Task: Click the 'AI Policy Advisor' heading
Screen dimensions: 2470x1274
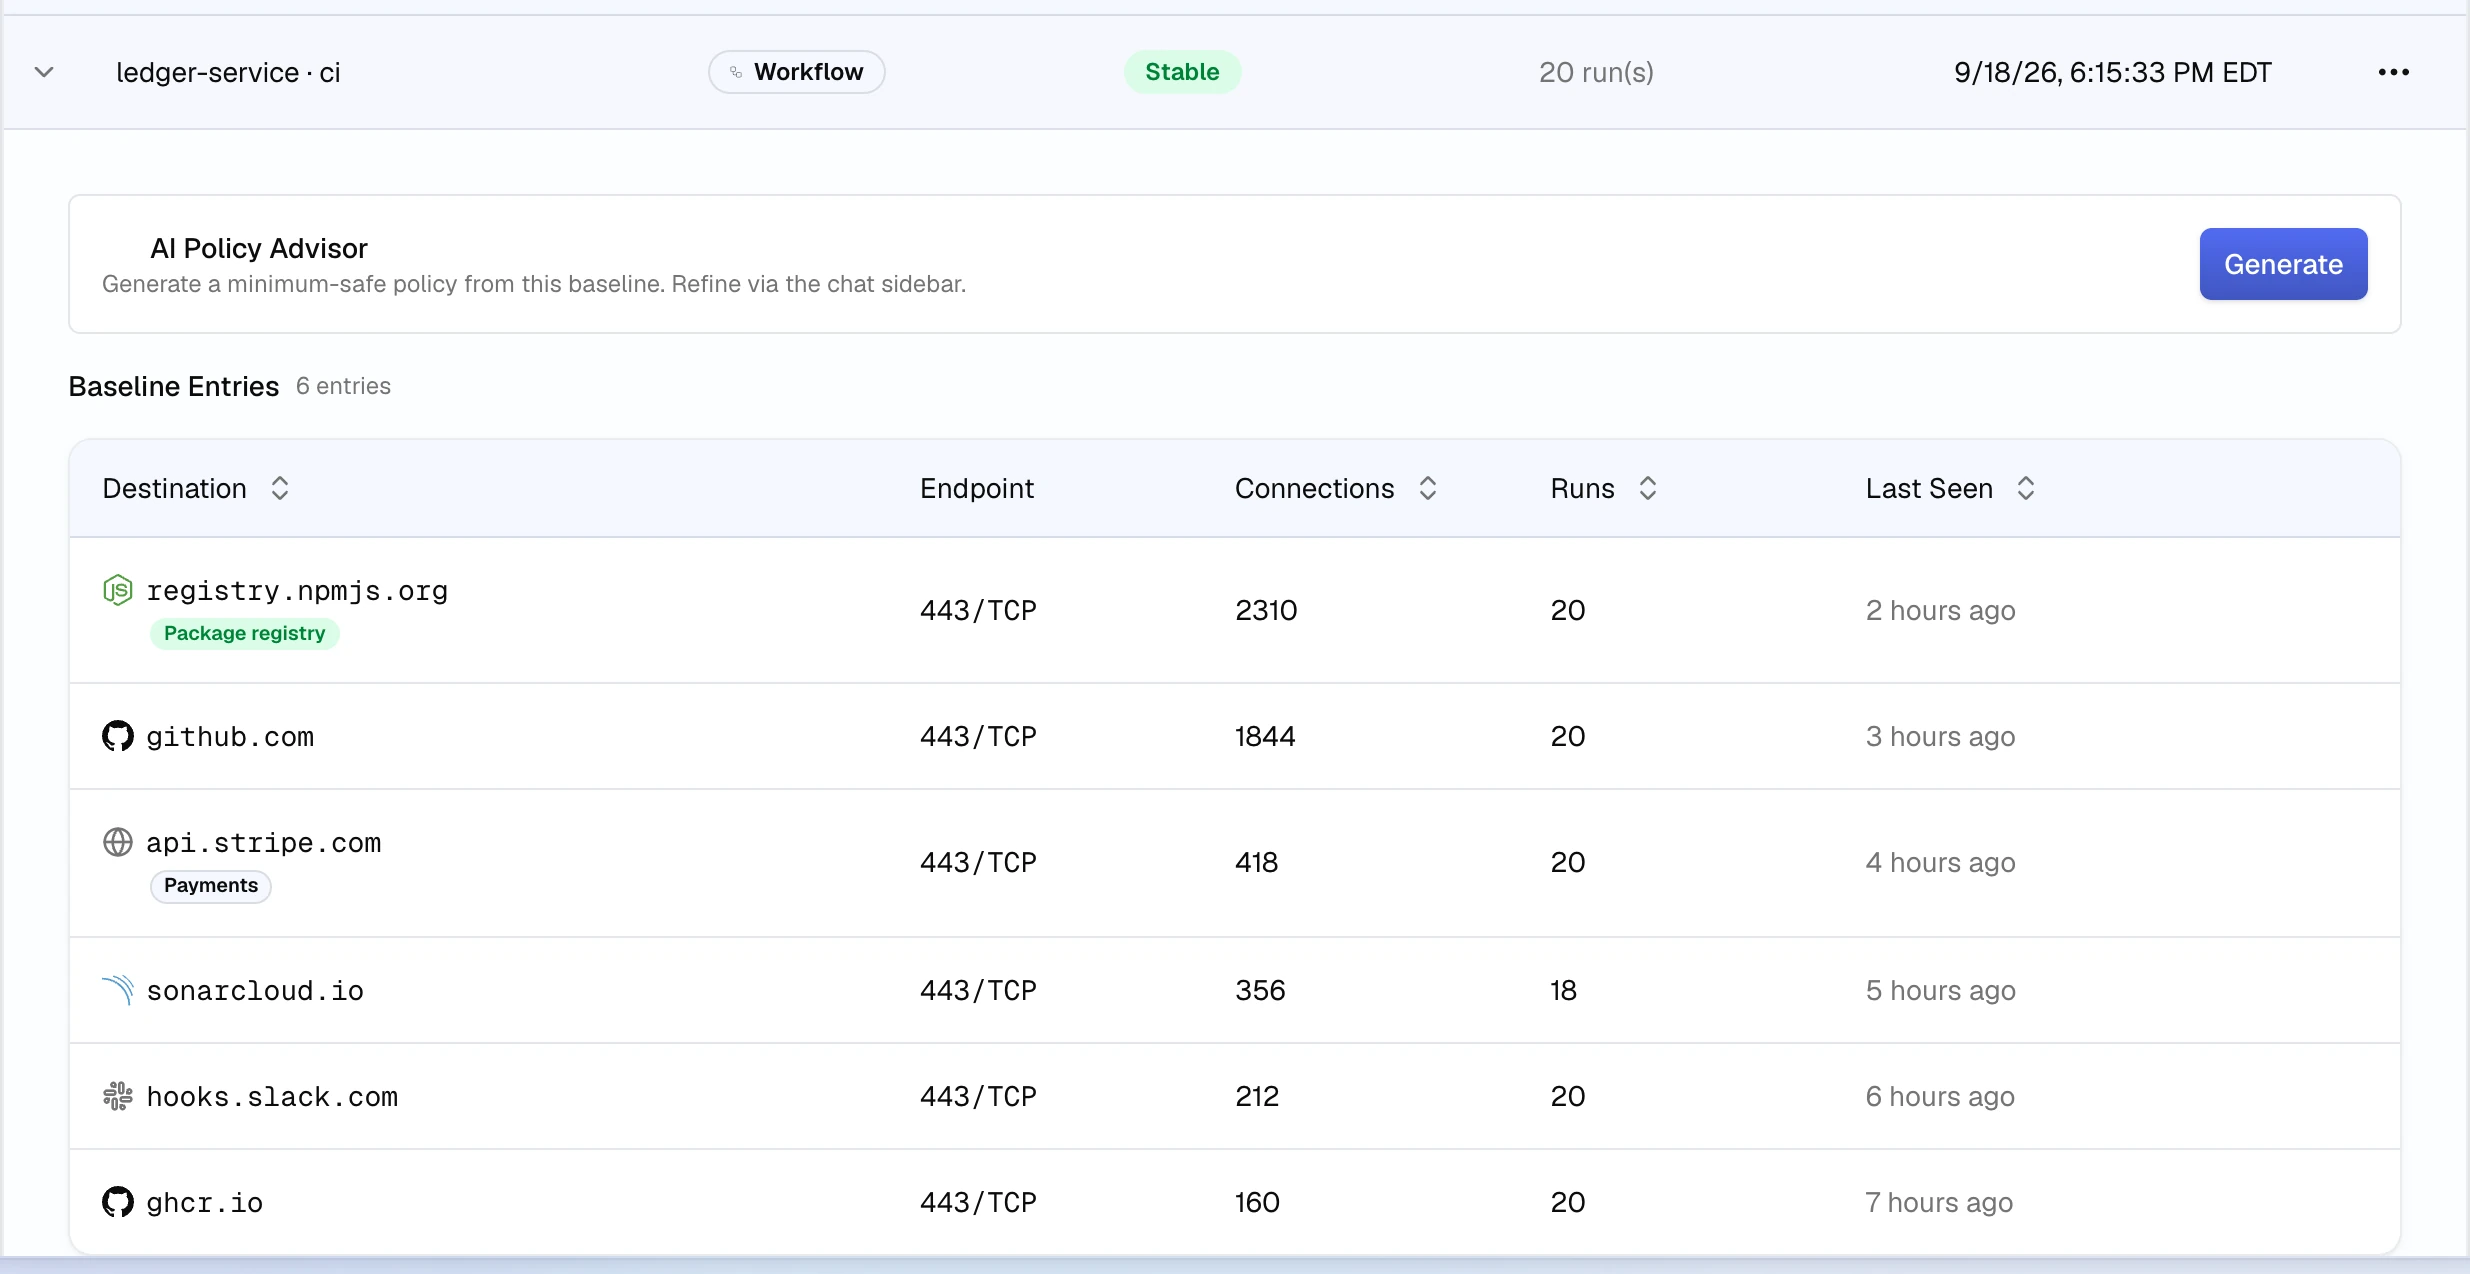Action: click(x=259, y=248)
